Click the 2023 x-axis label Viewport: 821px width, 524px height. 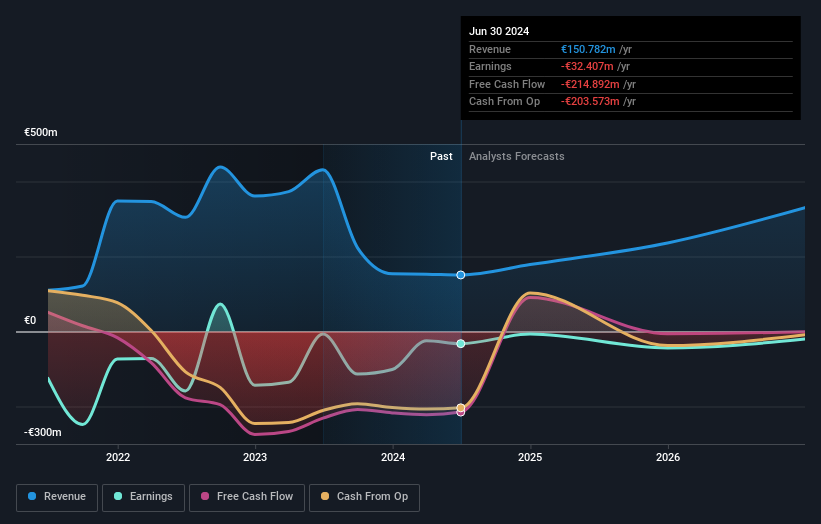(x=255, y=457)
